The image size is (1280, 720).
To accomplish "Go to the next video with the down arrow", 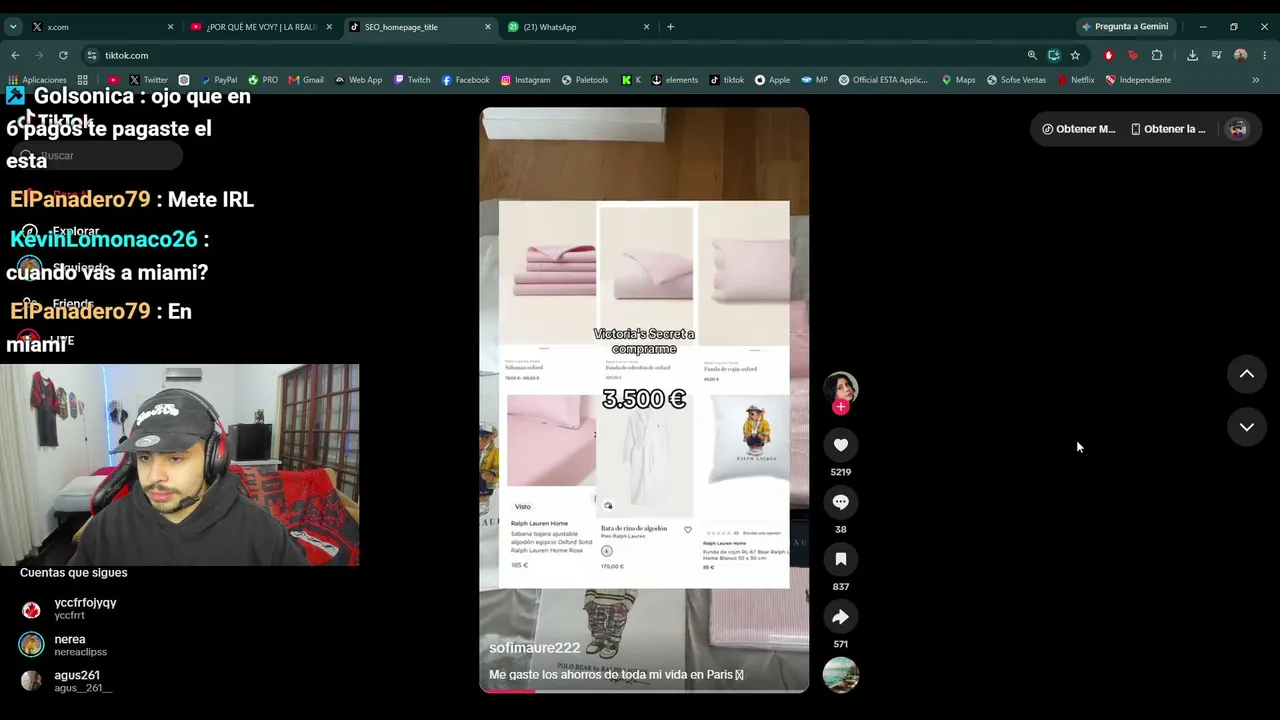I will (x=1247, y=427).
